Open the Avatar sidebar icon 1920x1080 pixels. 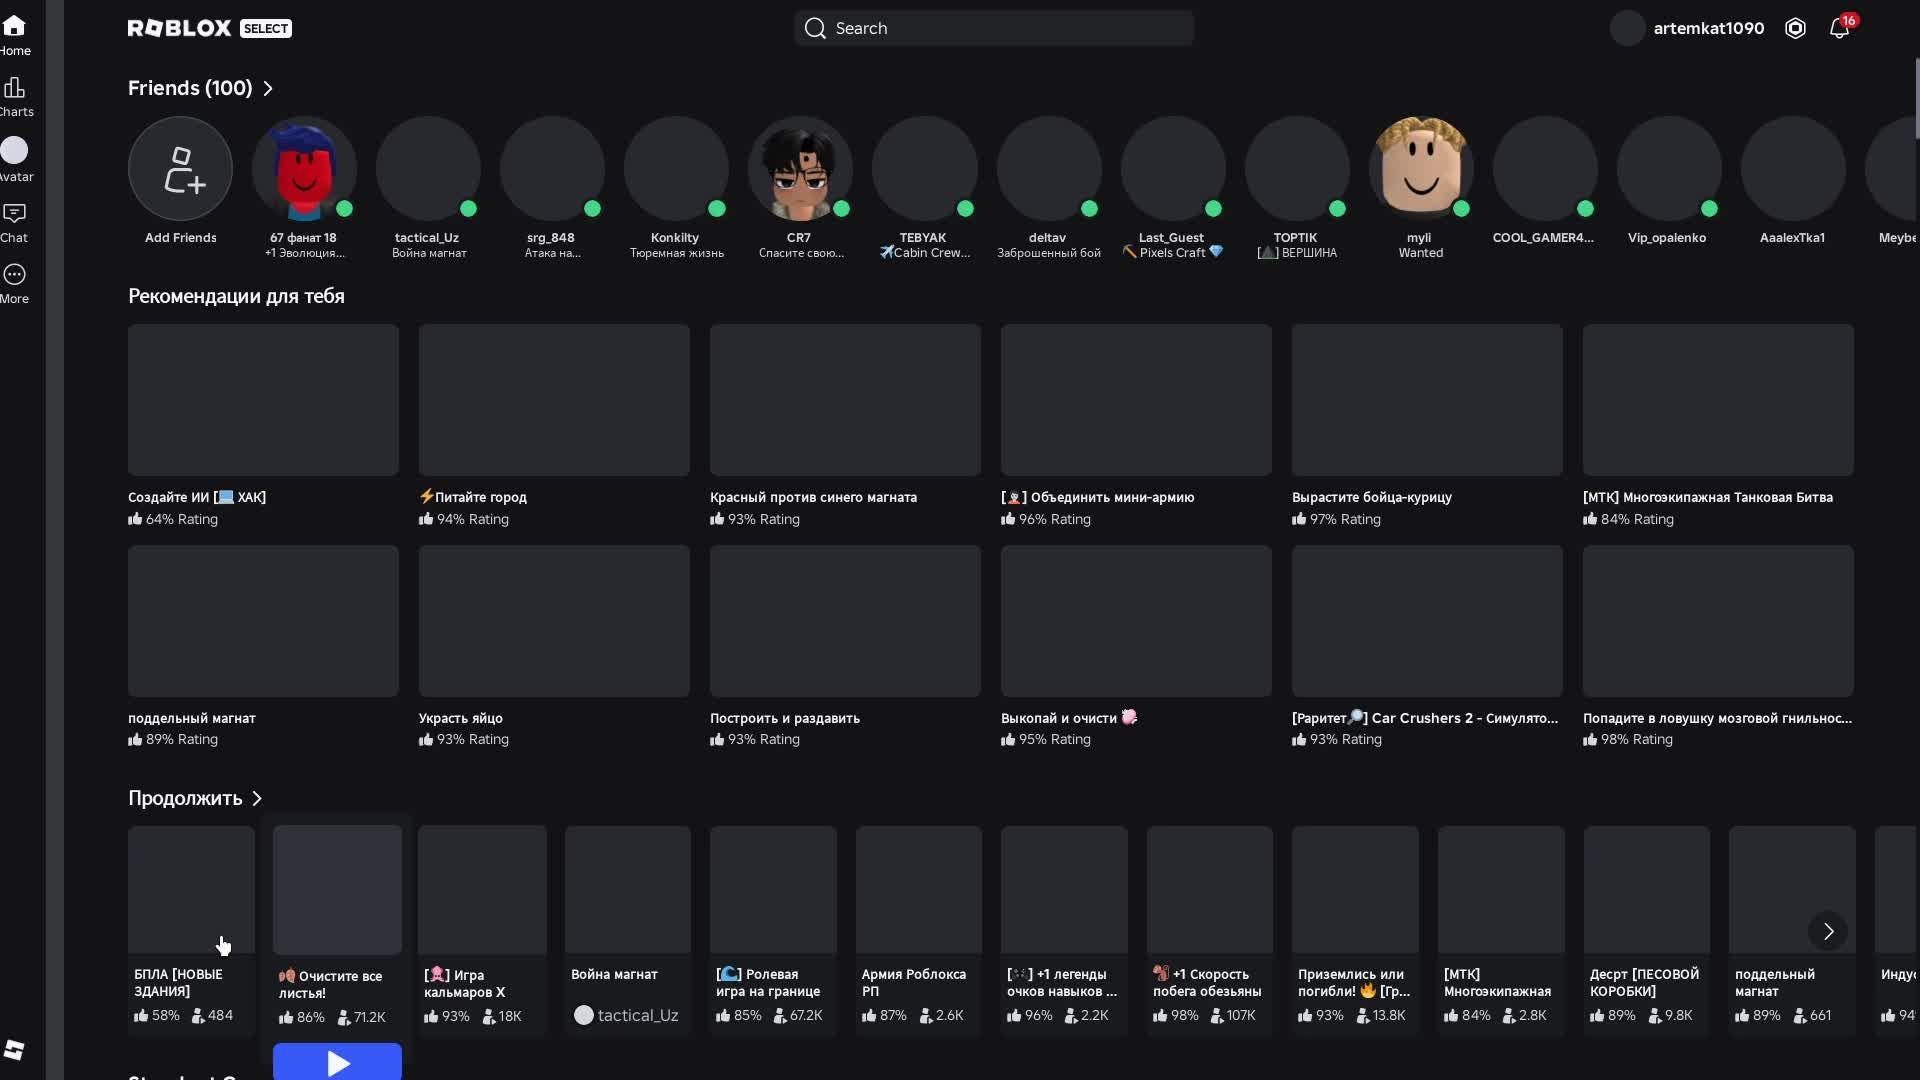tap(14, 150)
